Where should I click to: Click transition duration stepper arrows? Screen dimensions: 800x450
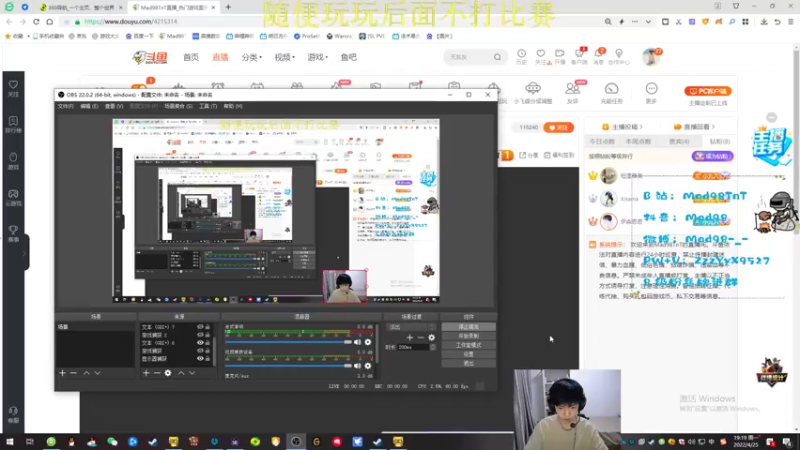[x=433, y=347]
